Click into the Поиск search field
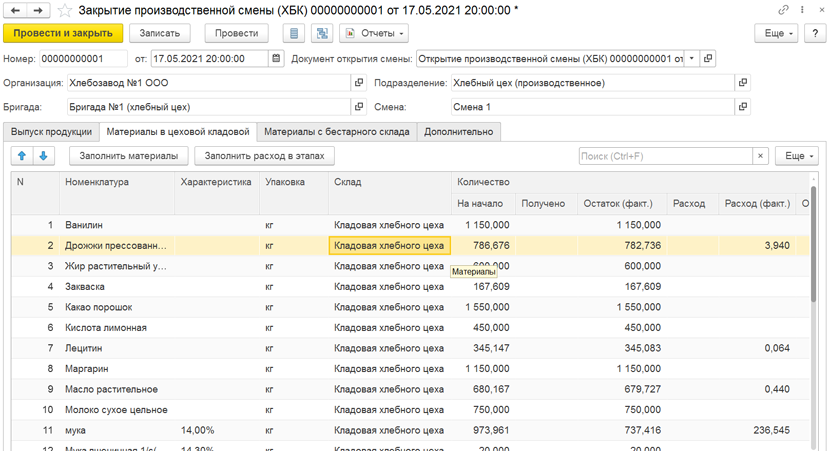The image size is (830, 451). pyautogui.click(x=665, y=156)
